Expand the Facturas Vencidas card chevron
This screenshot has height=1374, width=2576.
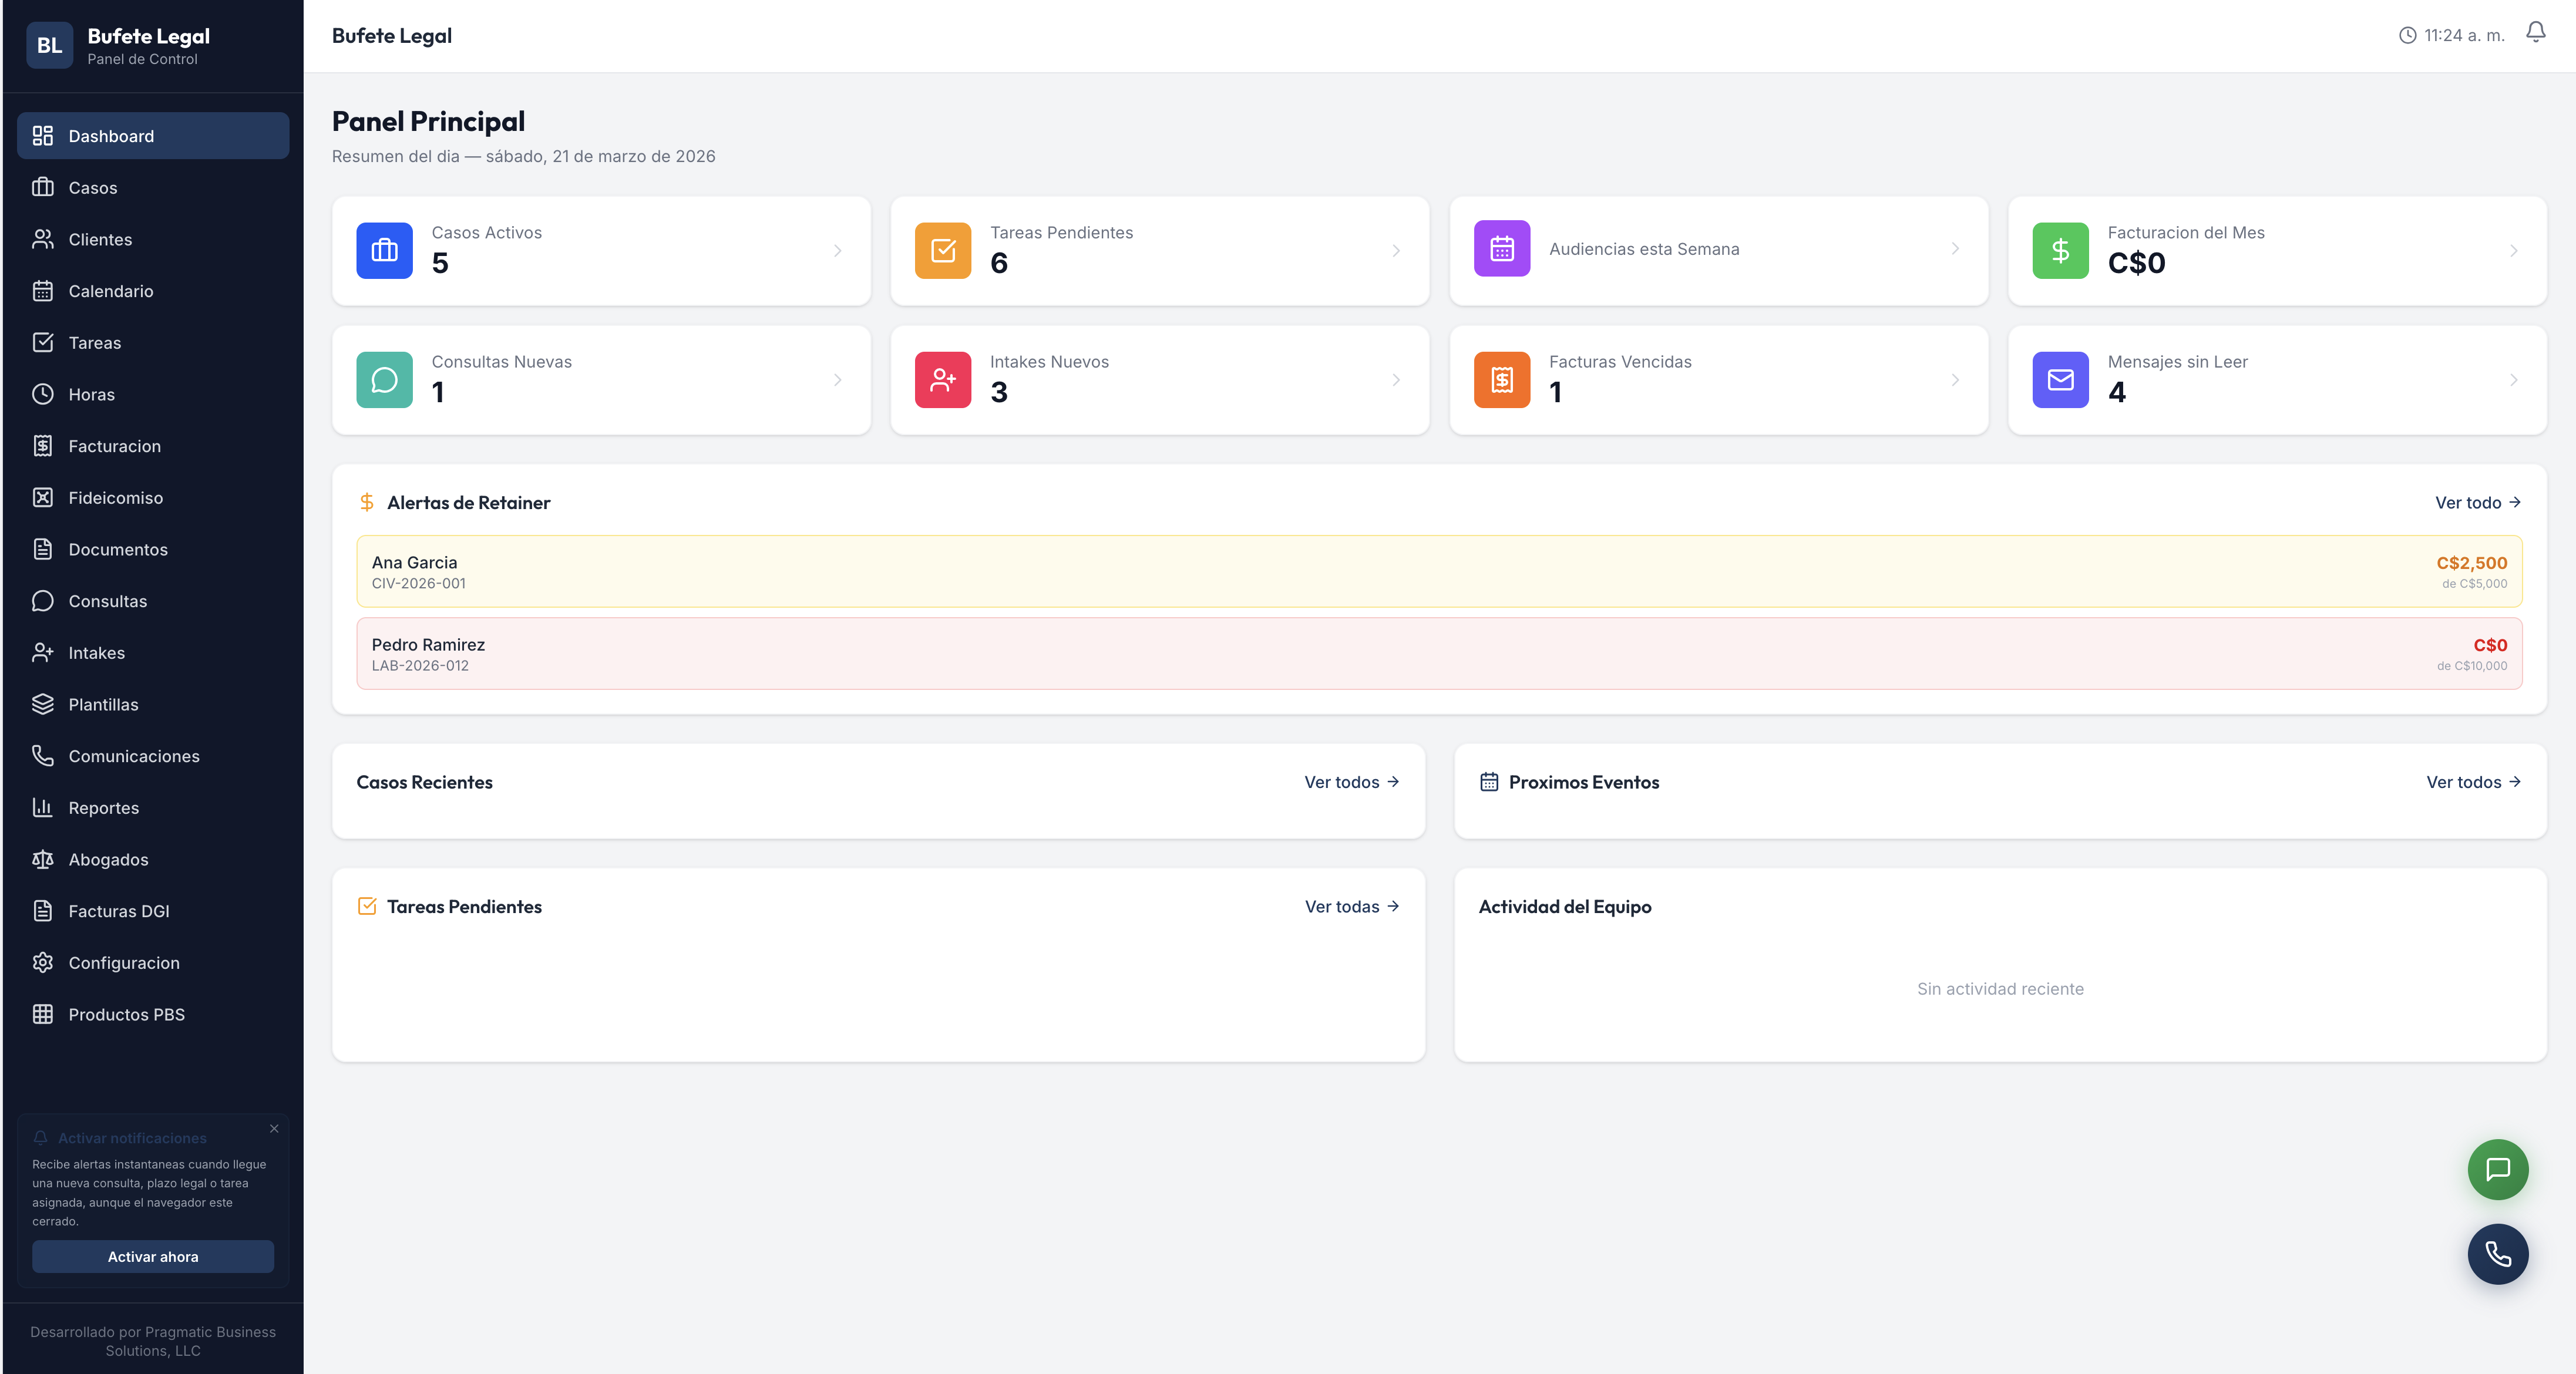tap(1955, 380)
